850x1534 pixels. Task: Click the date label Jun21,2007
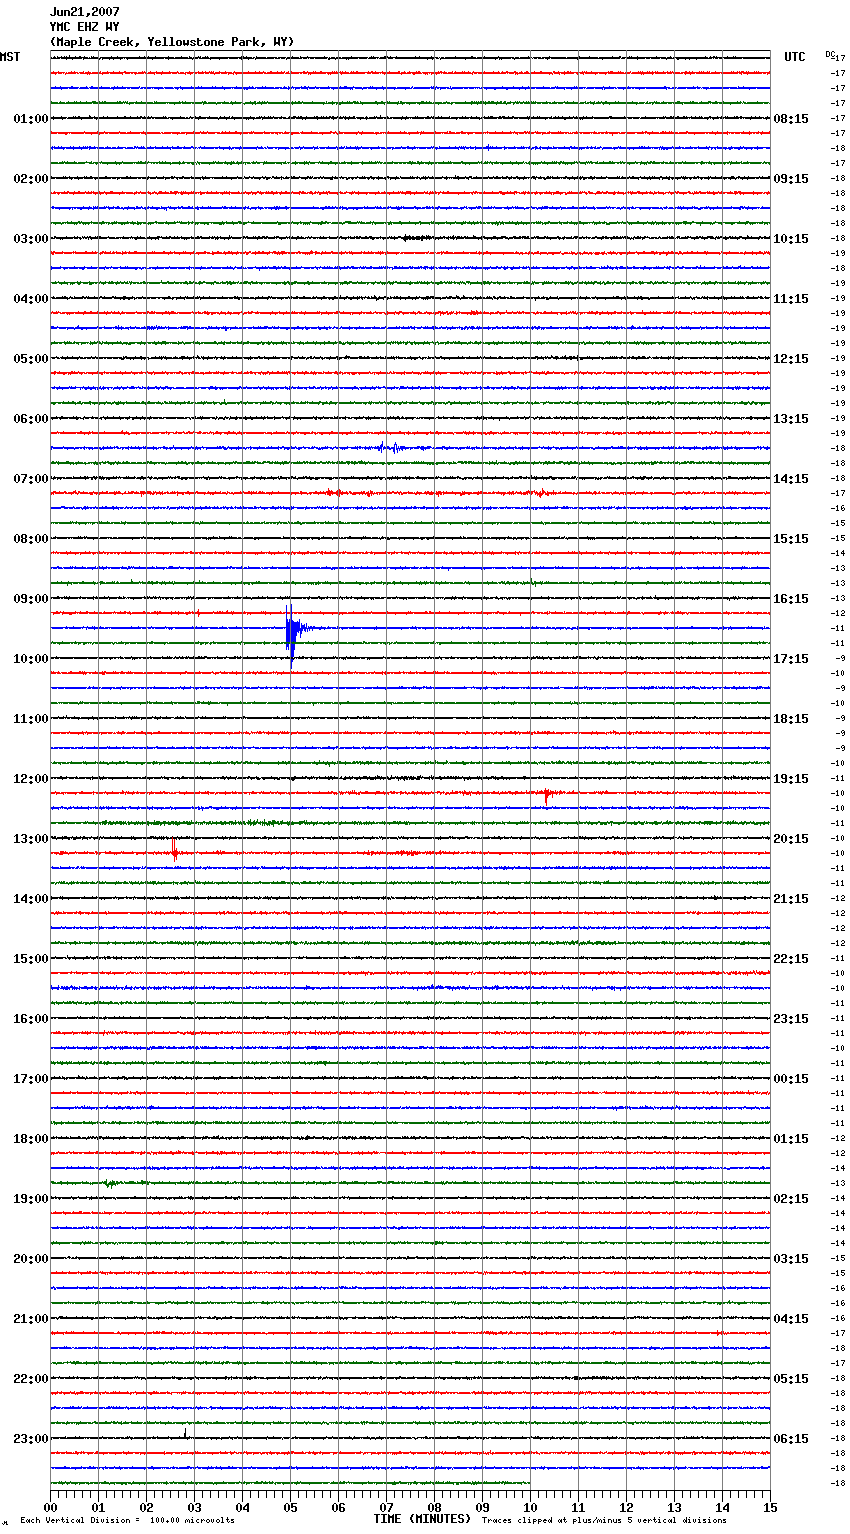85,12
